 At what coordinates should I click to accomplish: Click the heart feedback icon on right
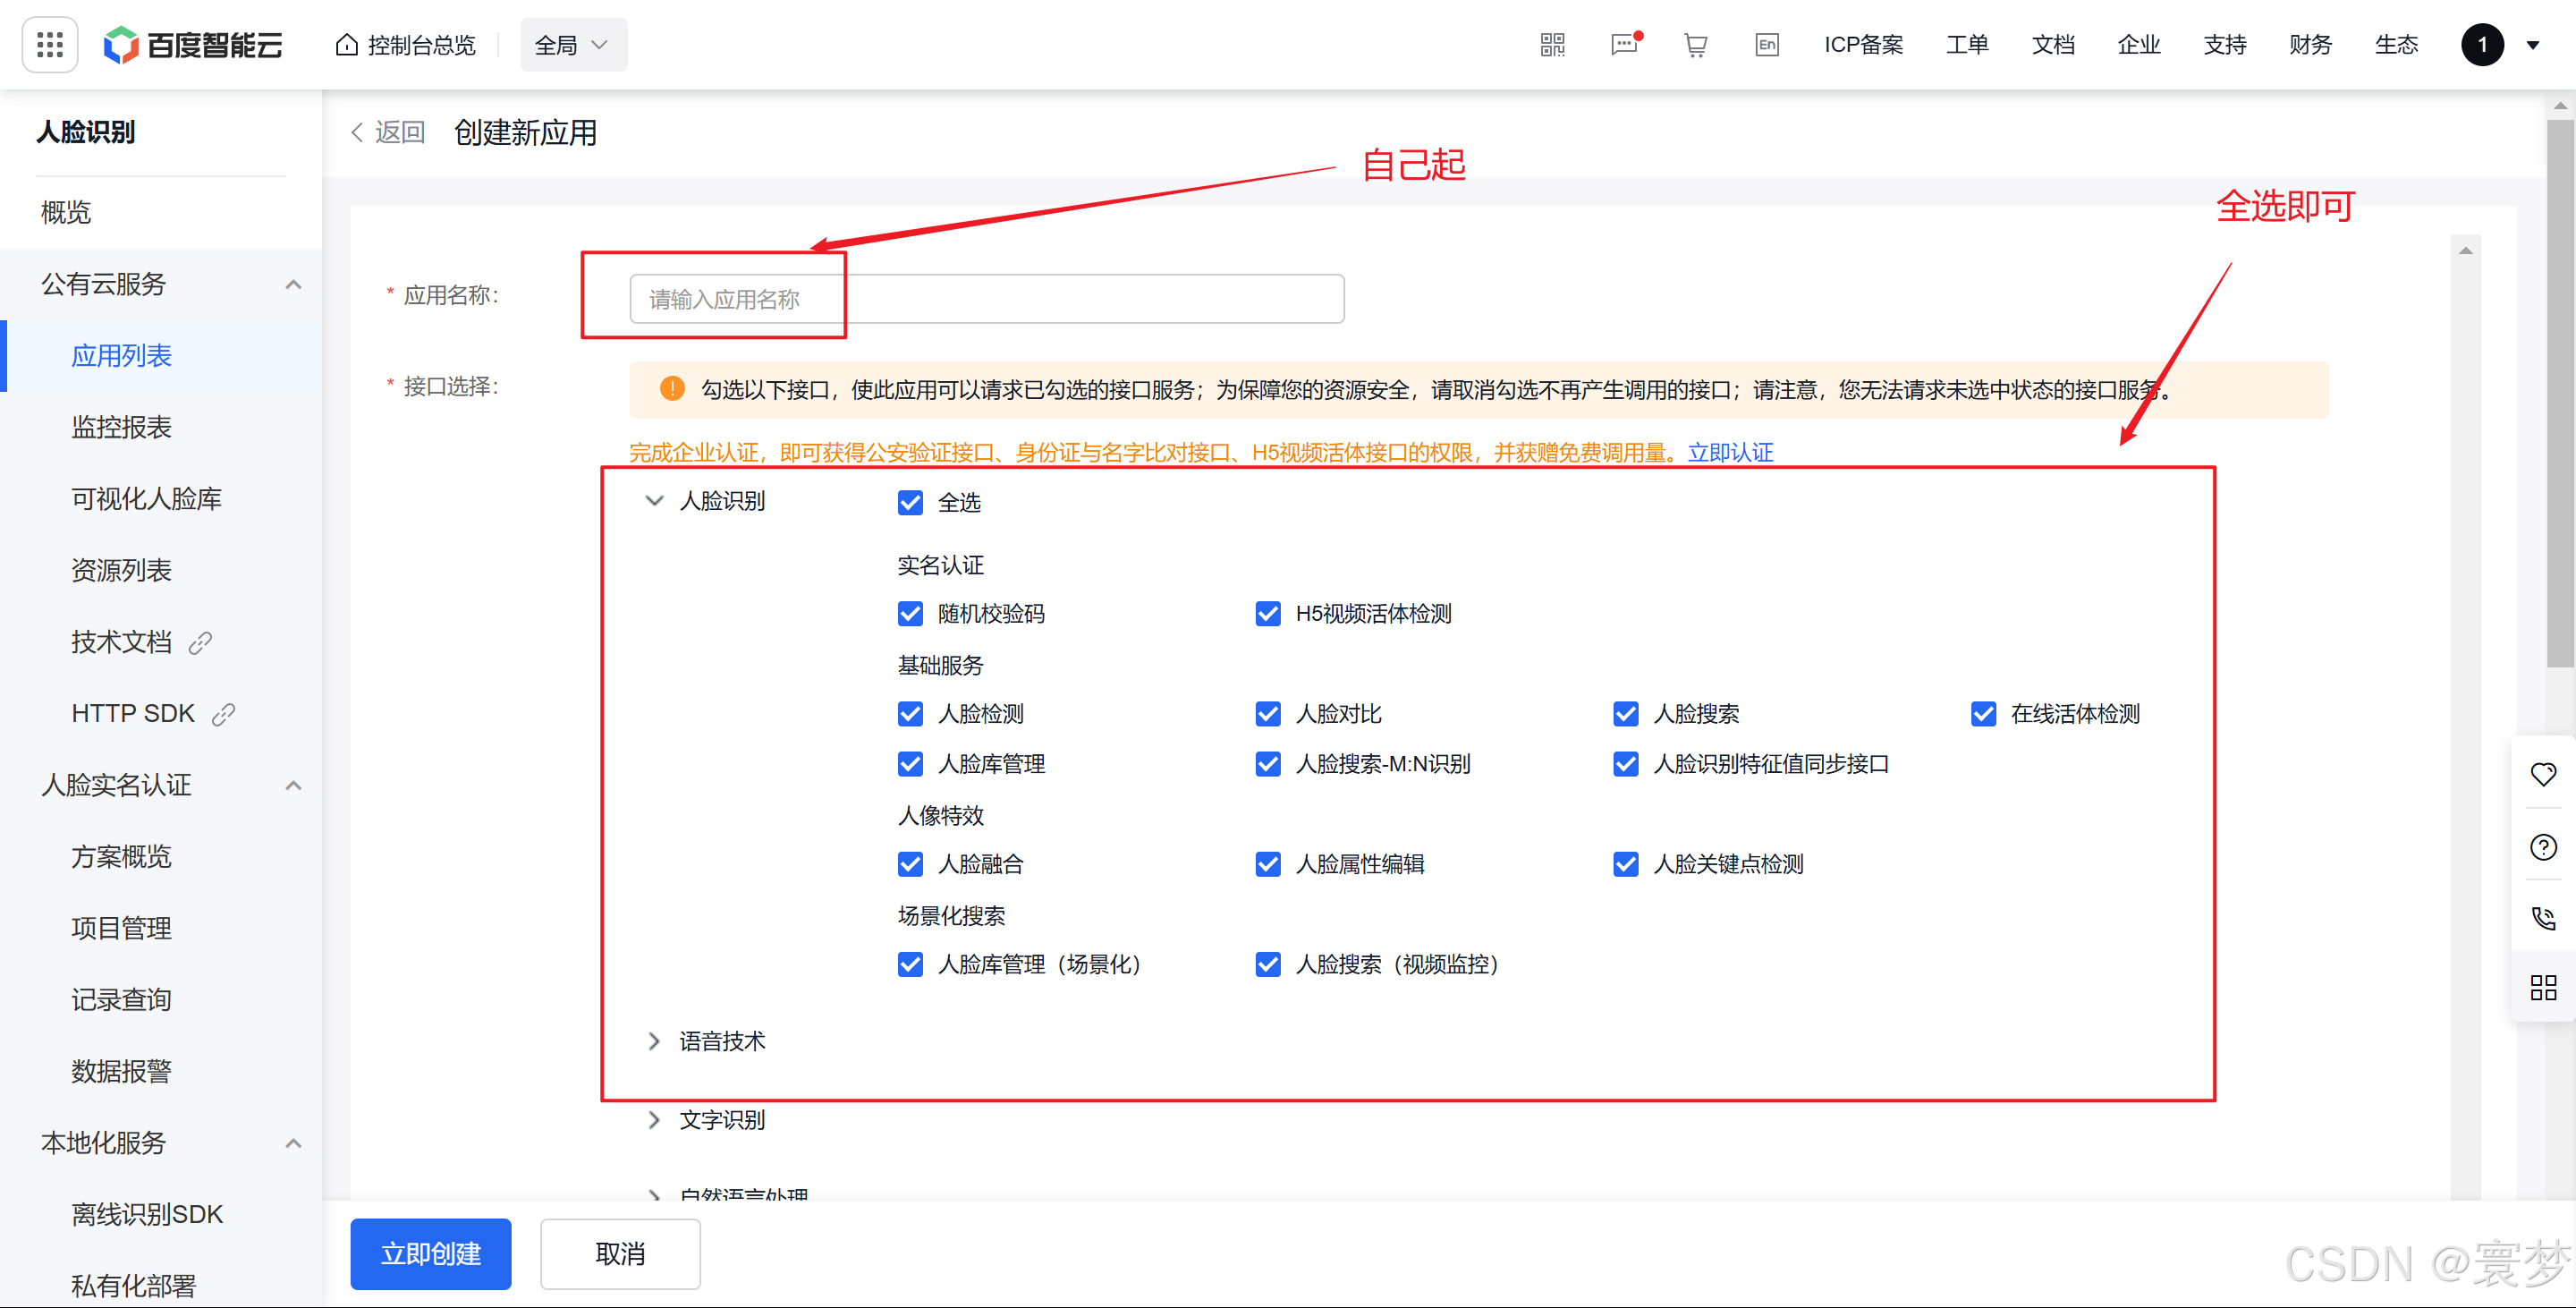tap(2543, 774)
